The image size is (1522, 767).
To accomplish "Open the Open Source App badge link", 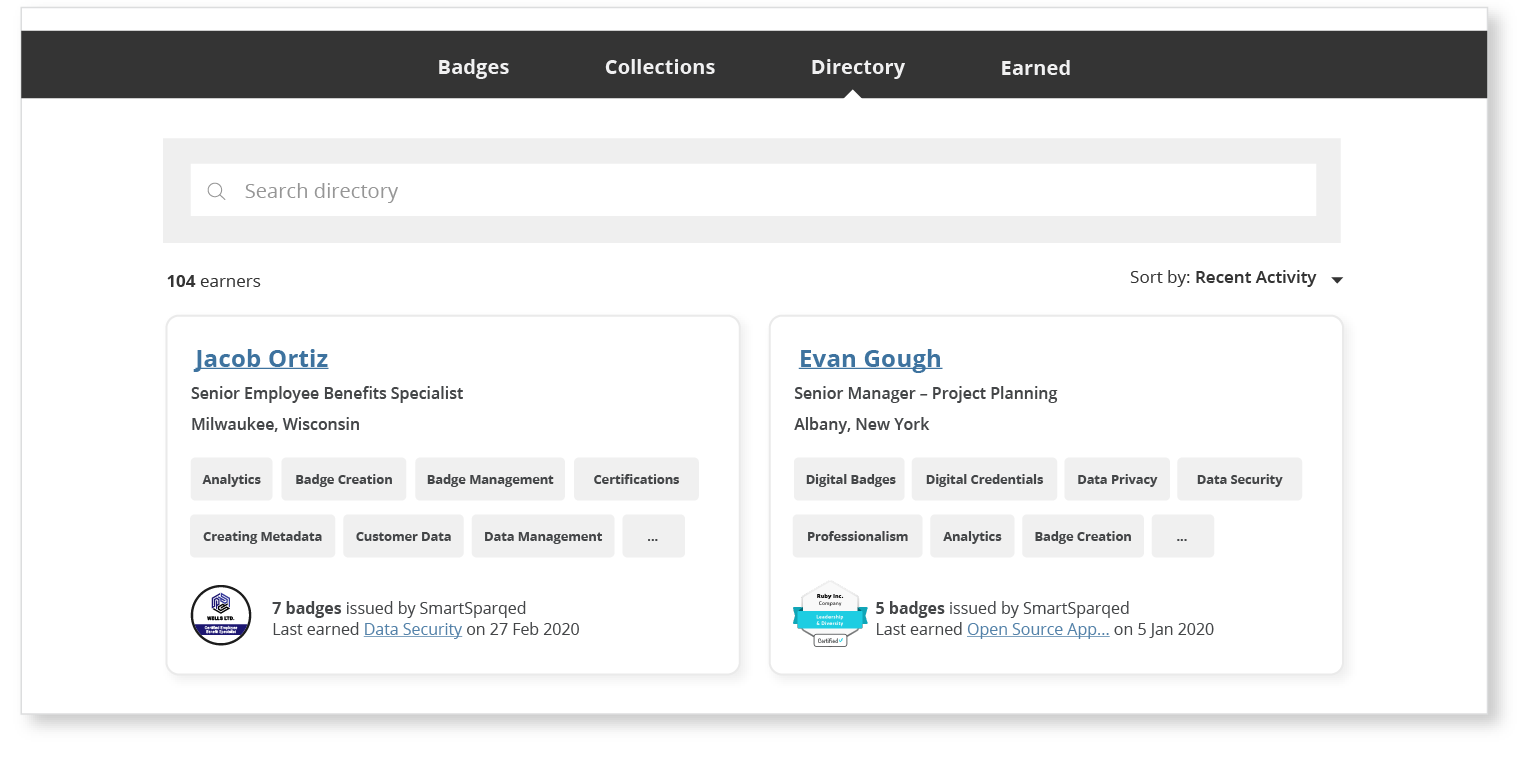I will pos(1037,629).
